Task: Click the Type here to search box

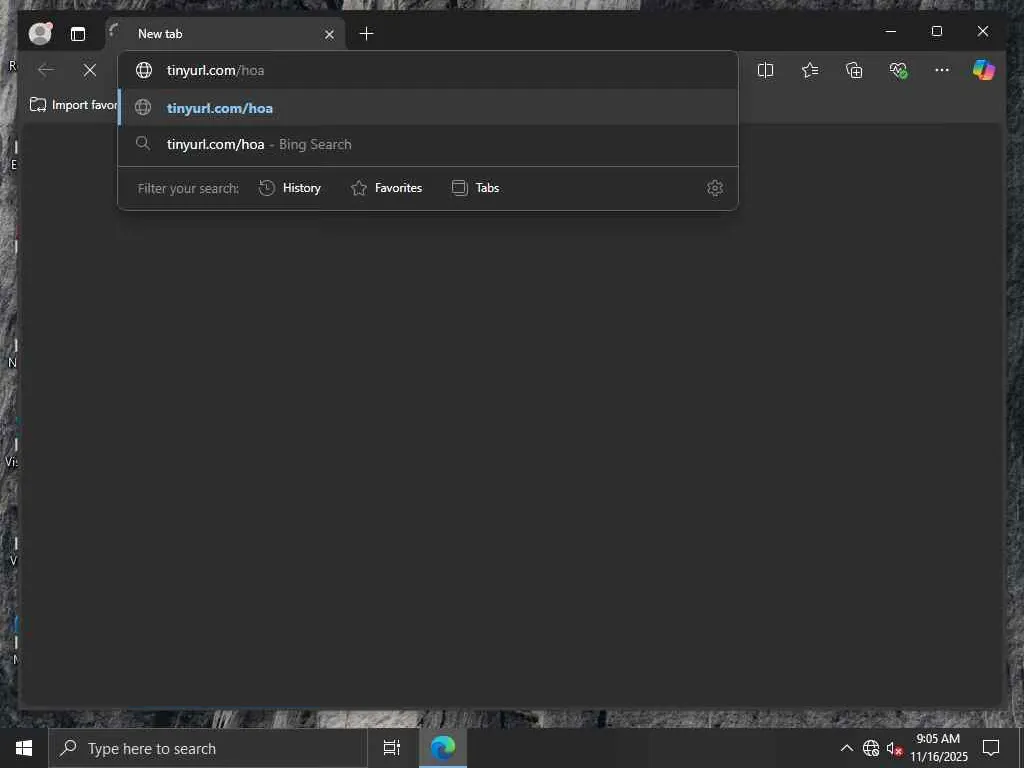Action: click(208, 748)
